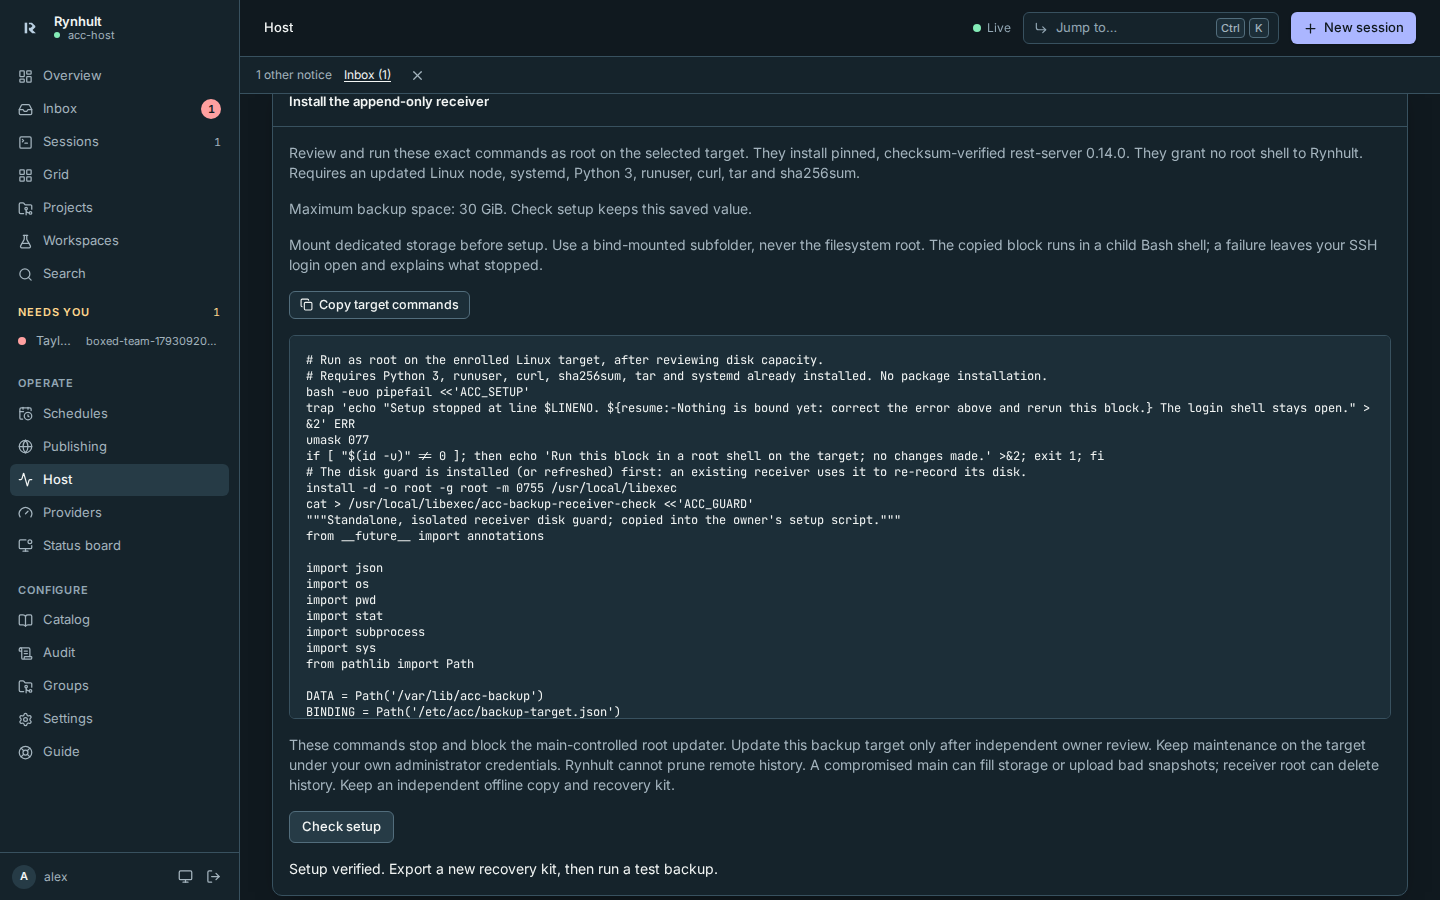Viewport: 1440px width, 900px height.
Task: Click the Ctrl K shortcut hint
Action: (x=1242, y=28)
